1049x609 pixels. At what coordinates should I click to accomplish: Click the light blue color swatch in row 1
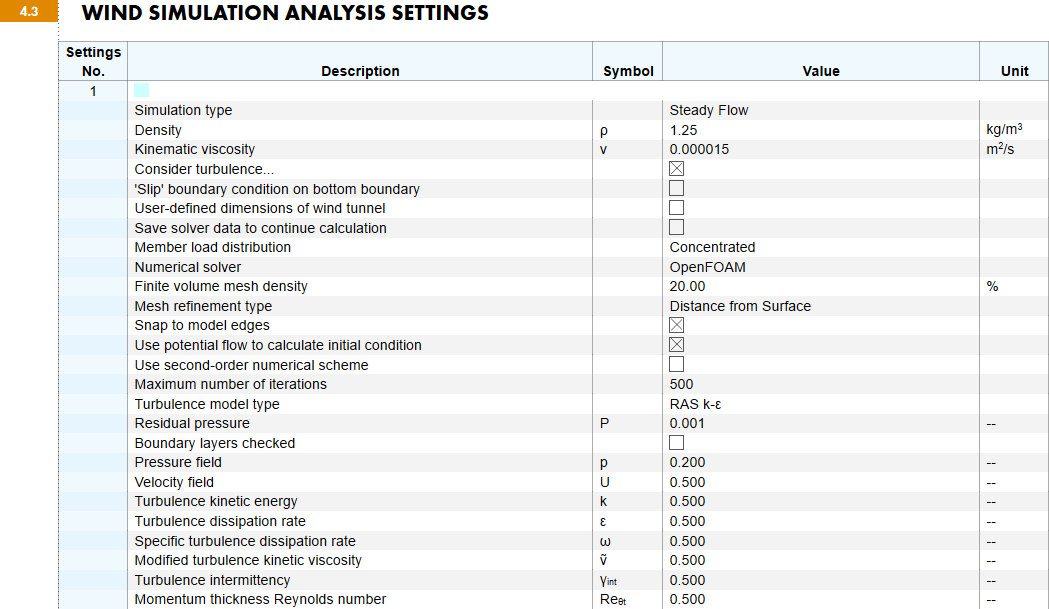pyautogui.click(x=141, y=91)
